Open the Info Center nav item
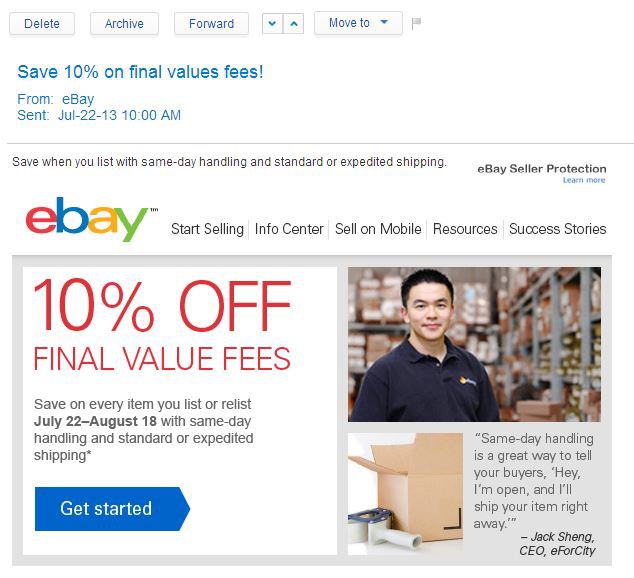 [x=289, y=229]
